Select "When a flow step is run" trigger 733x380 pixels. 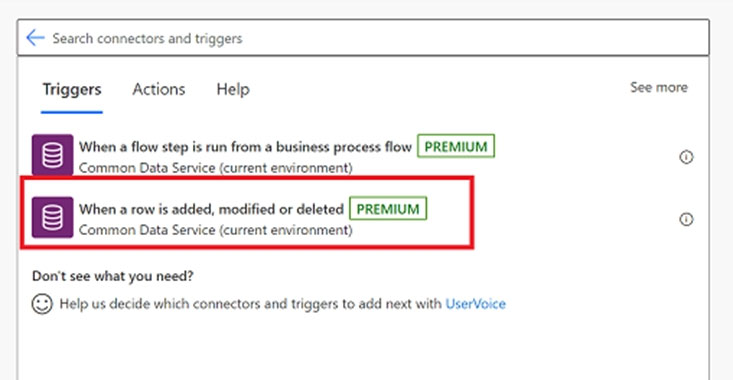pyautogui.click(x=245, y=147)
